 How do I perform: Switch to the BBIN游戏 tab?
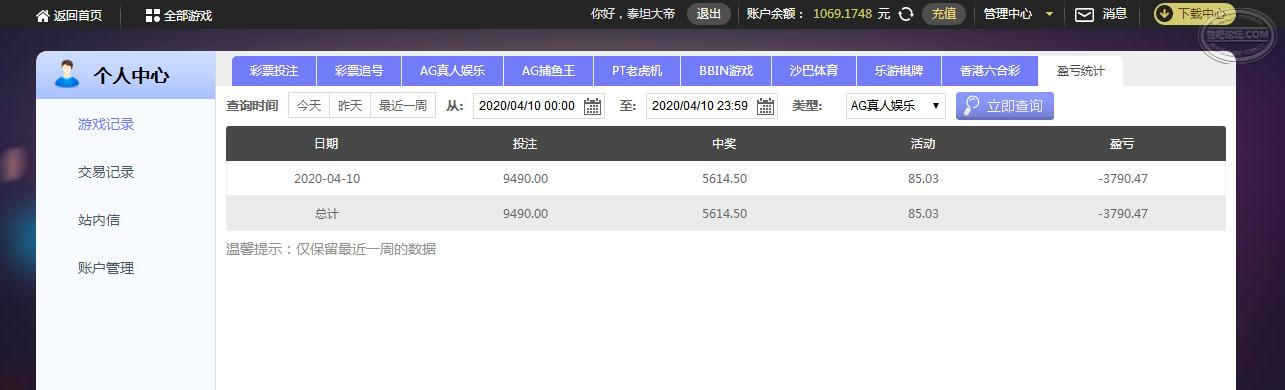coord(726,71)
